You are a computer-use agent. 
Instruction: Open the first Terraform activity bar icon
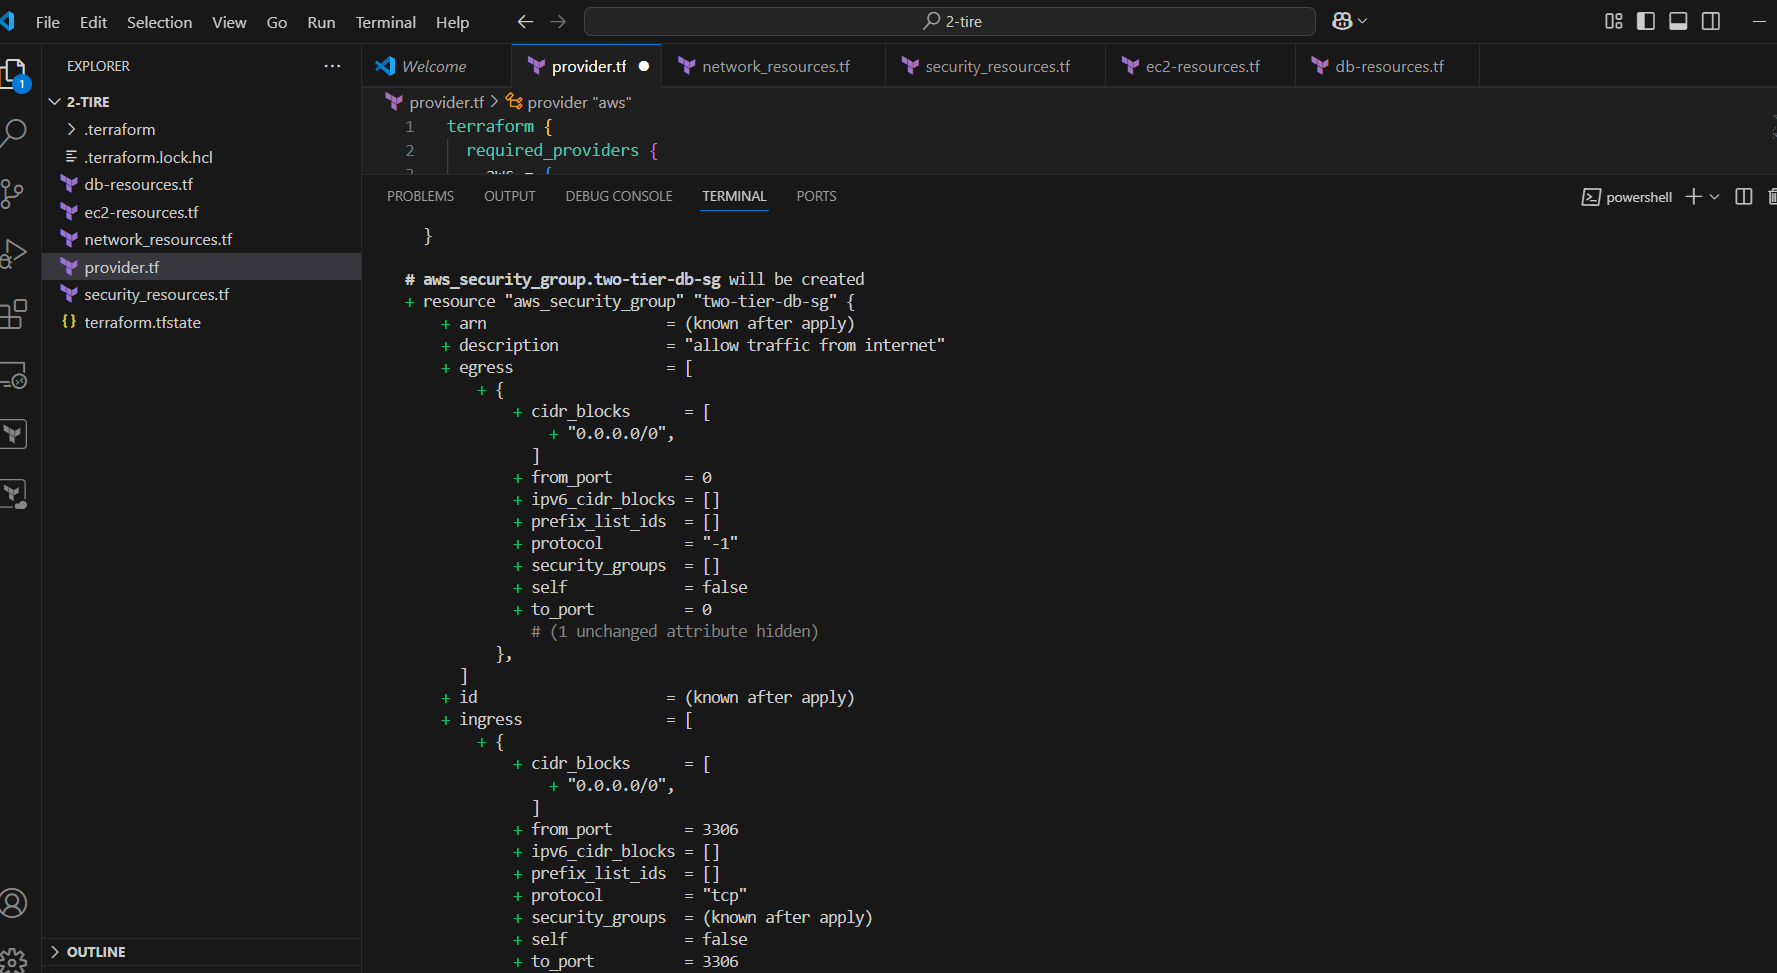pos(13,434)
